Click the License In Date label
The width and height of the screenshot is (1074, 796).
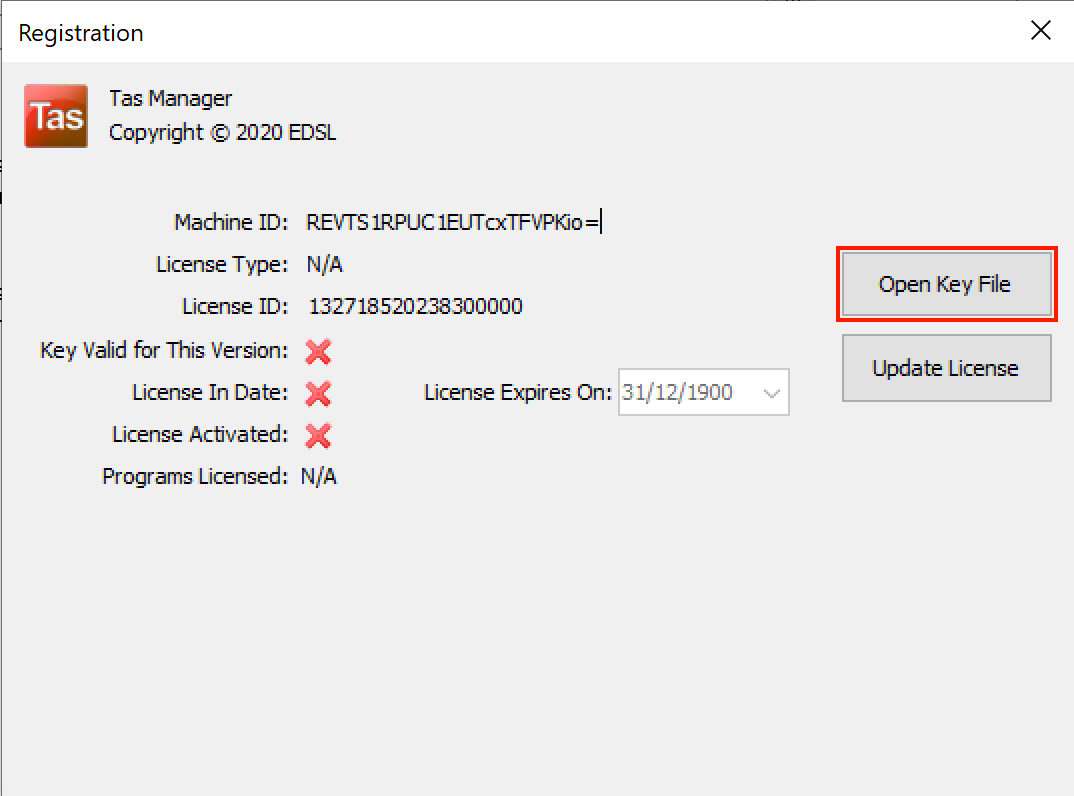click(x=210, y=393)
